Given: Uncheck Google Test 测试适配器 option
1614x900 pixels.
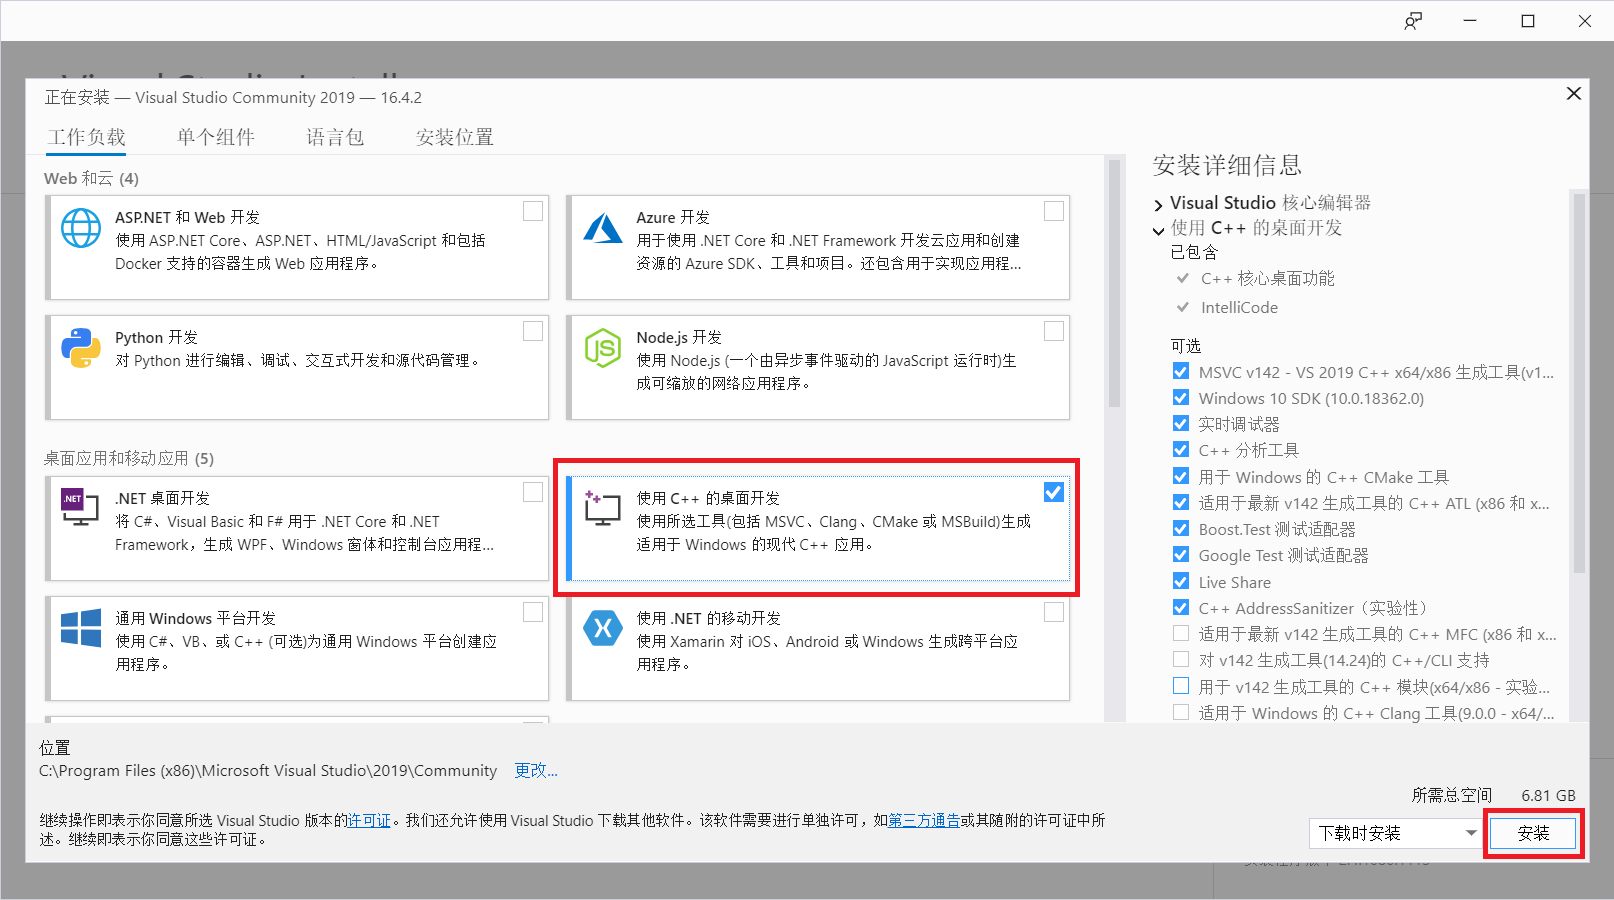Looking at the screenshot, I should point(1181,554).
